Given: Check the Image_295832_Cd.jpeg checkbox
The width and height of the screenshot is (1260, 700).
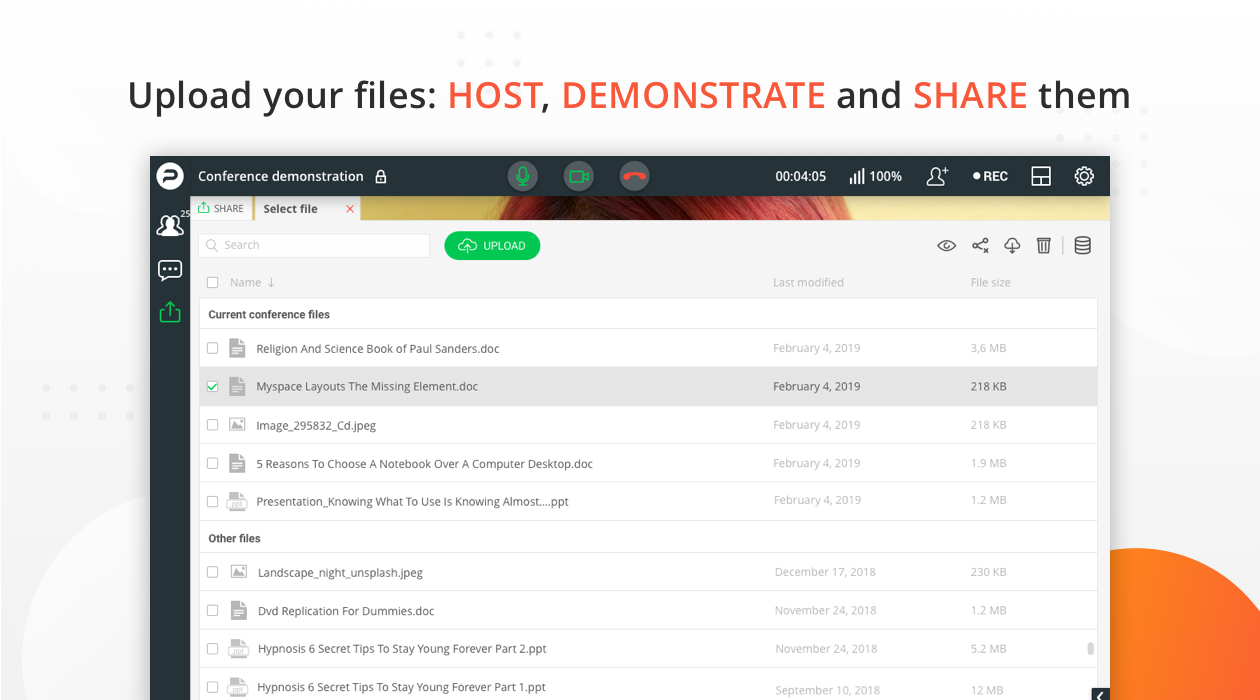Looking at the screenshot, I should (212, 425).
